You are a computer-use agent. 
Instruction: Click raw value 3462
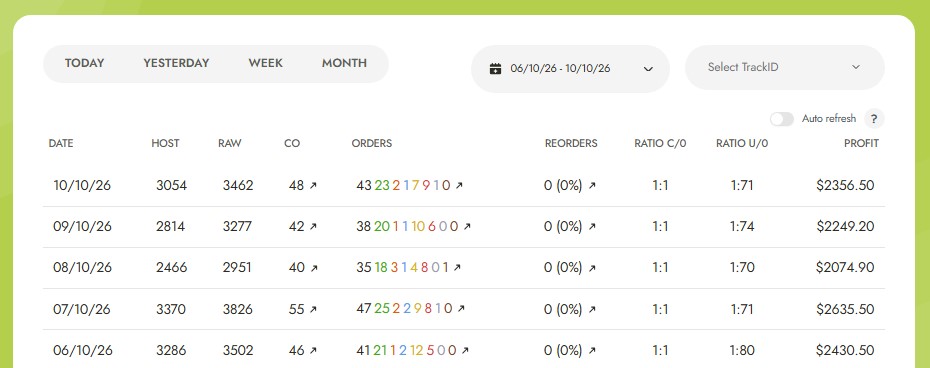(x=238, y=186)
